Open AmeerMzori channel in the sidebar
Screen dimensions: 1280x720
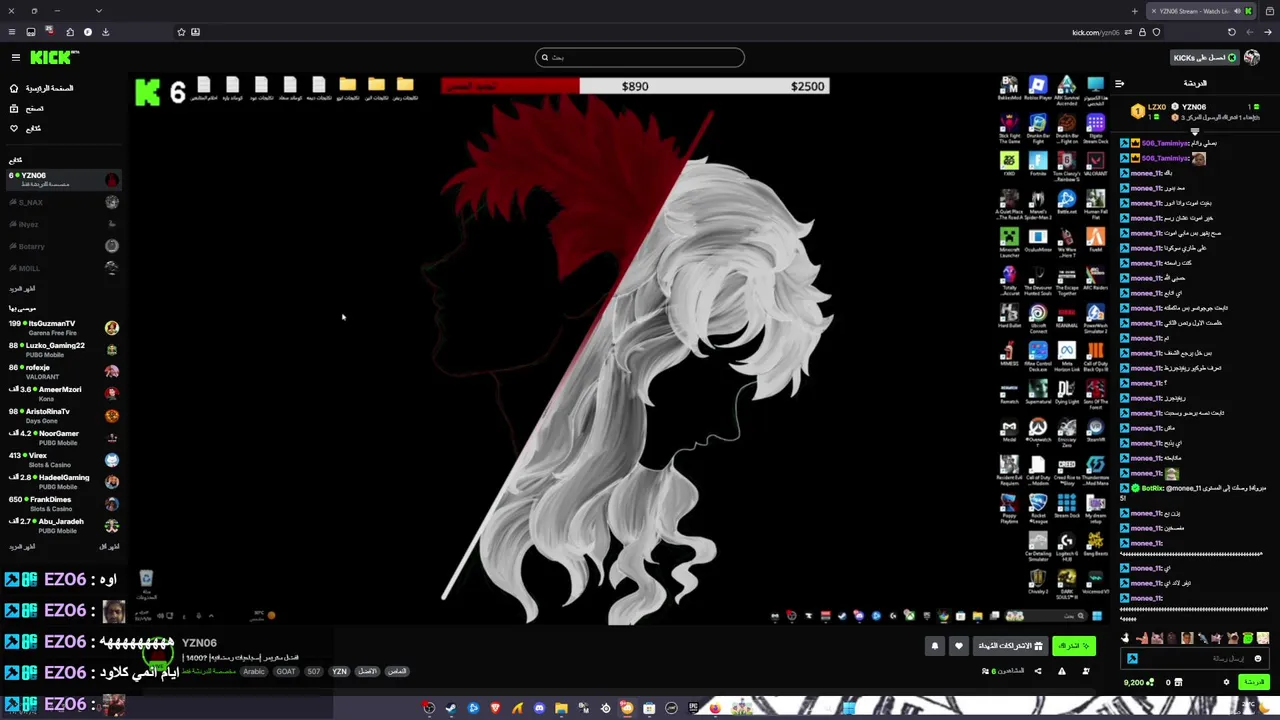pos(62,394)
